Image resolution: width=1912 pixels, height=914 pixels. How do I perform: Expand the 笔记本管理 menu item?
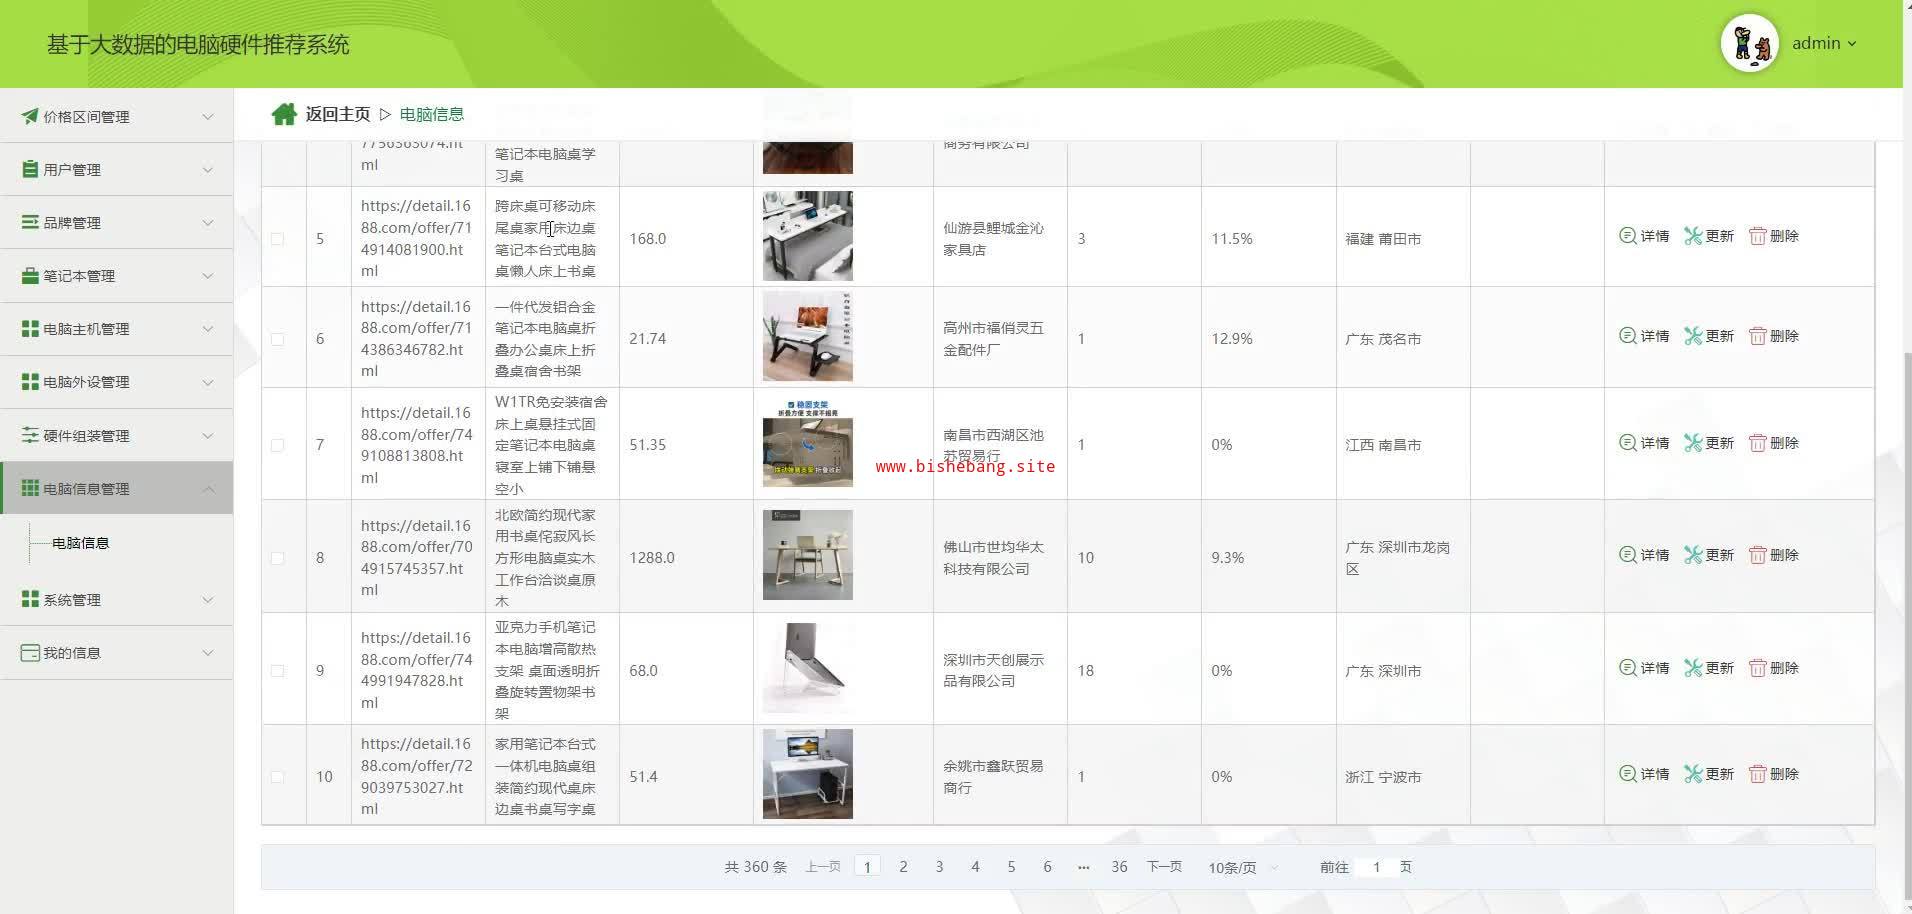[x=117, y=276]
